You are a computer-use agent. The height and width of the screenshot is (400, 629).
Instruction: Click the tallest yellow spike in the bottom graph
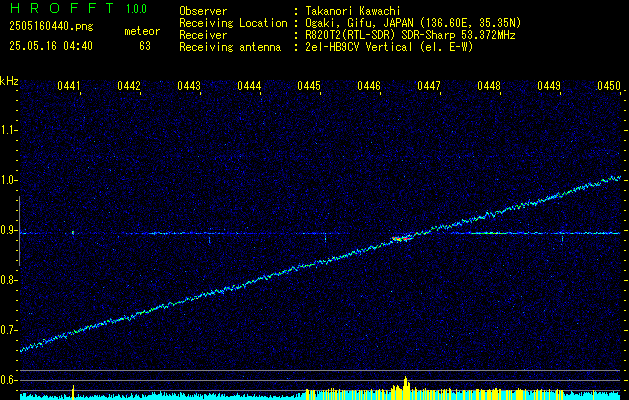point(405,388)
